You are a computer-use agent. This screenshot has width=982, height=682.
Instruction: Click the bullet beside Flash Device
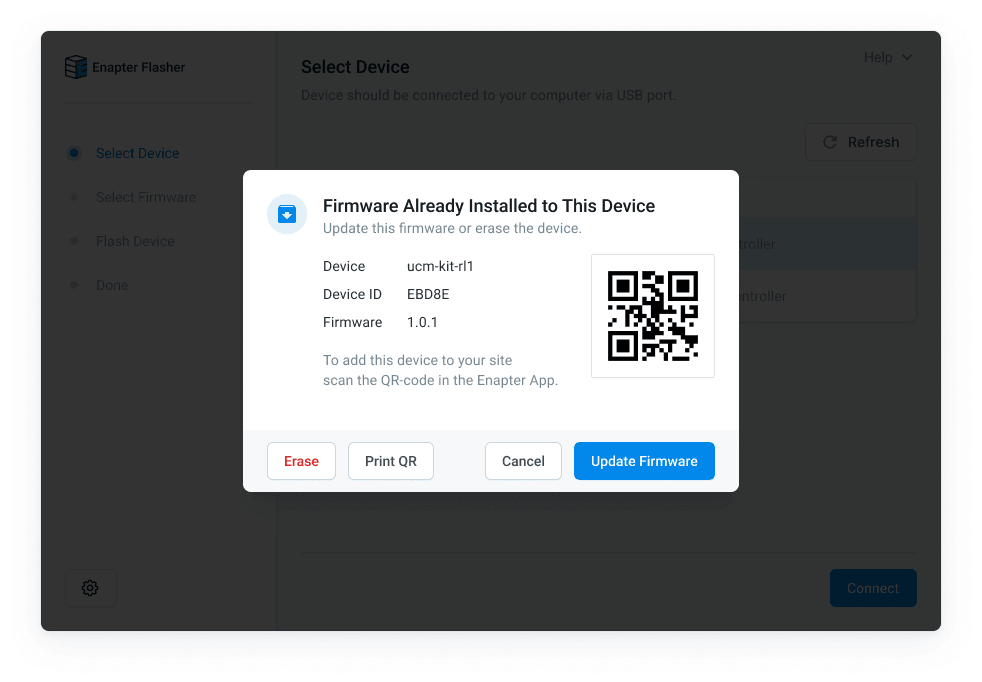[74, 241]
